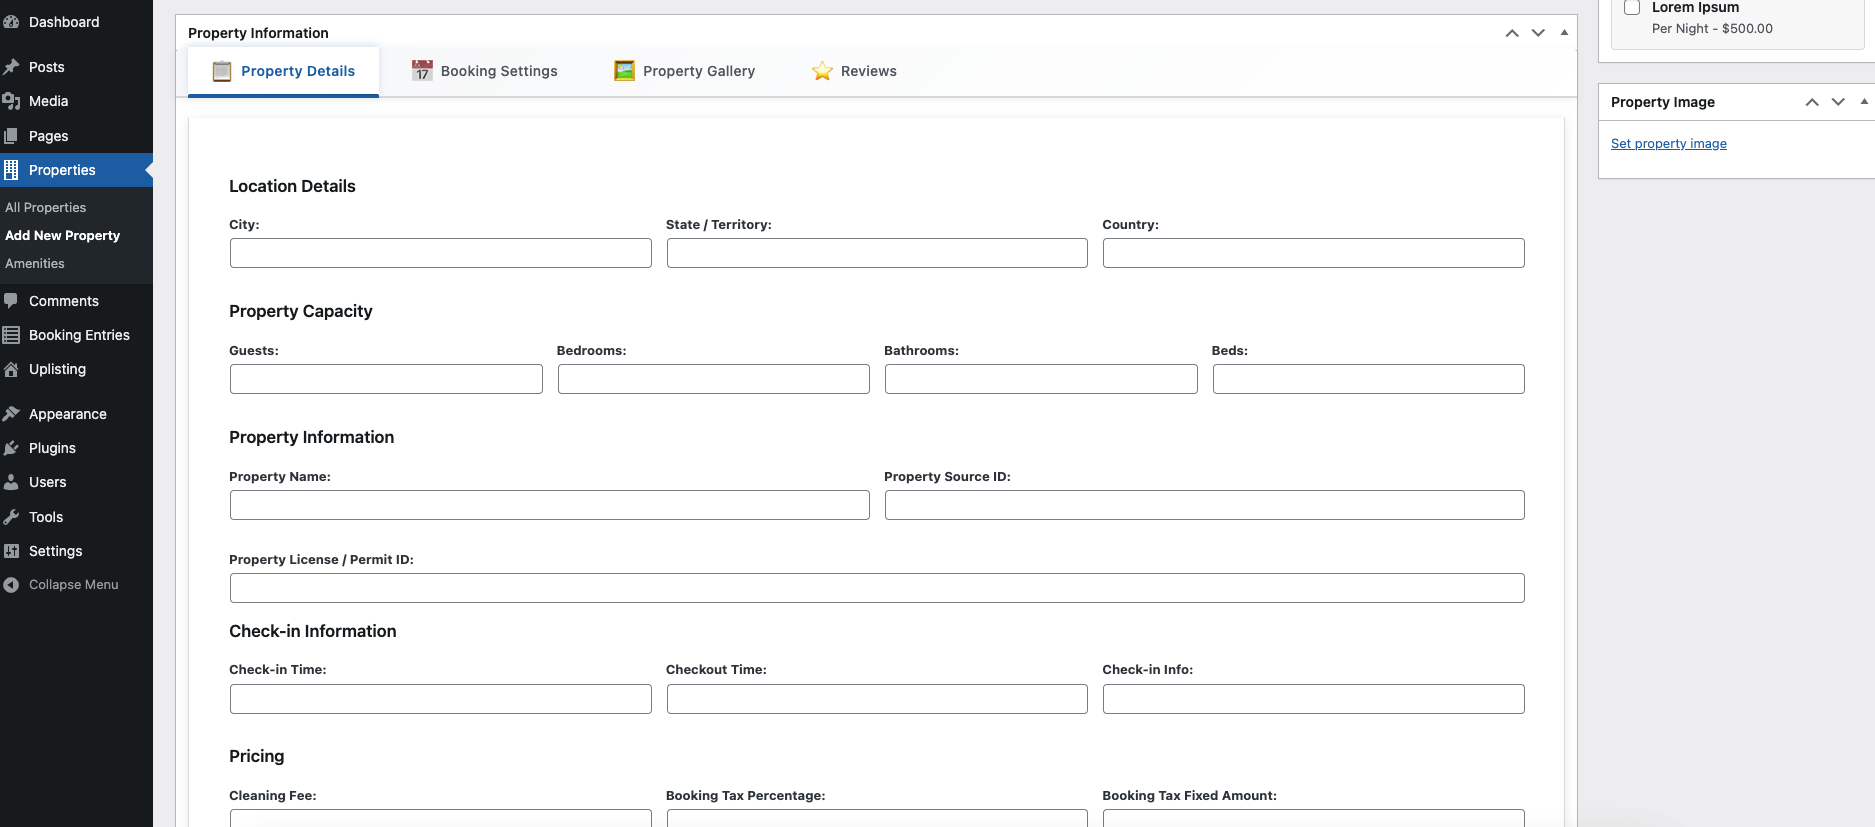1875x827 pixels.
Task: Move Property Information panel down
Action: (x=1538, y=33)
